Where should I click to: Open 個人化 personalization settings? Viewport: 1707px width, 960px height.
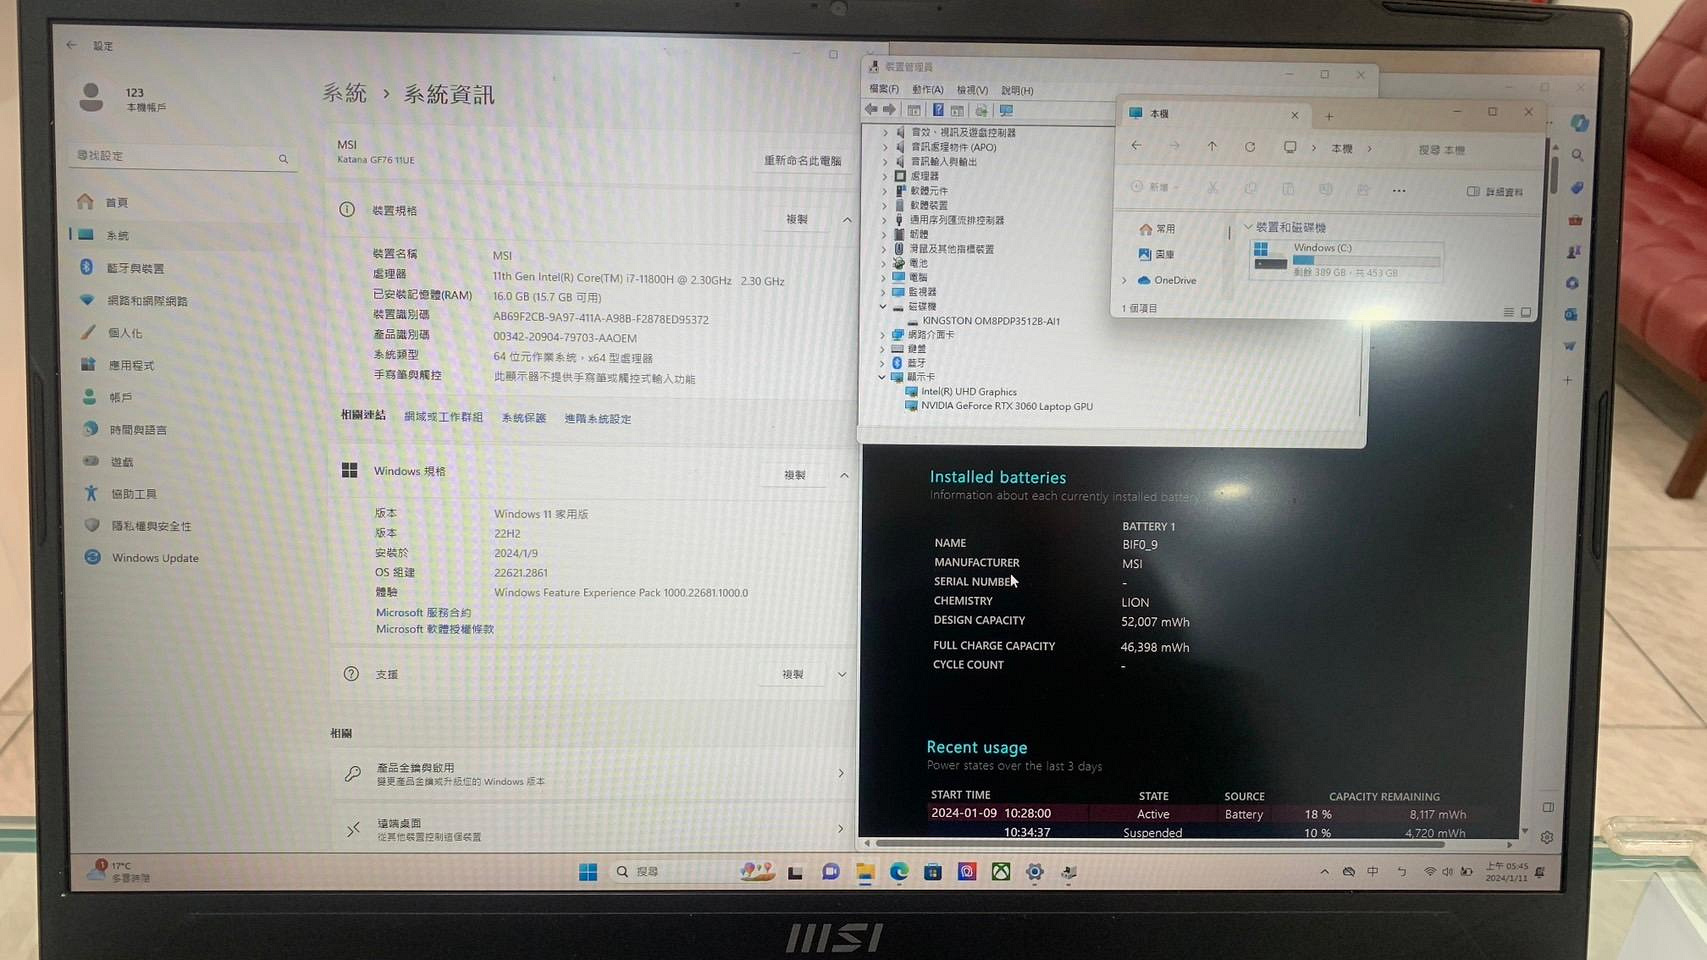click(125, 333)
